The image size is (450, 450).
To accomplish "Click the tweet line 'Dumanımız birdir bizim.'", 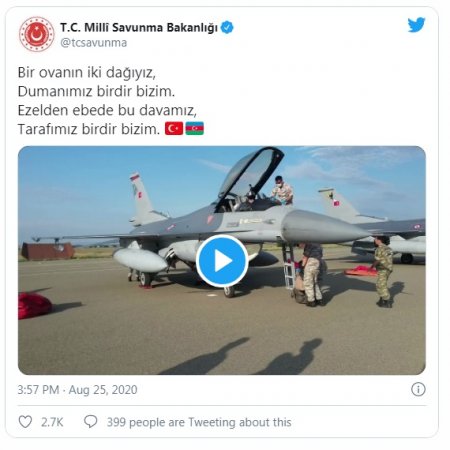I will [x=96, y=91].
